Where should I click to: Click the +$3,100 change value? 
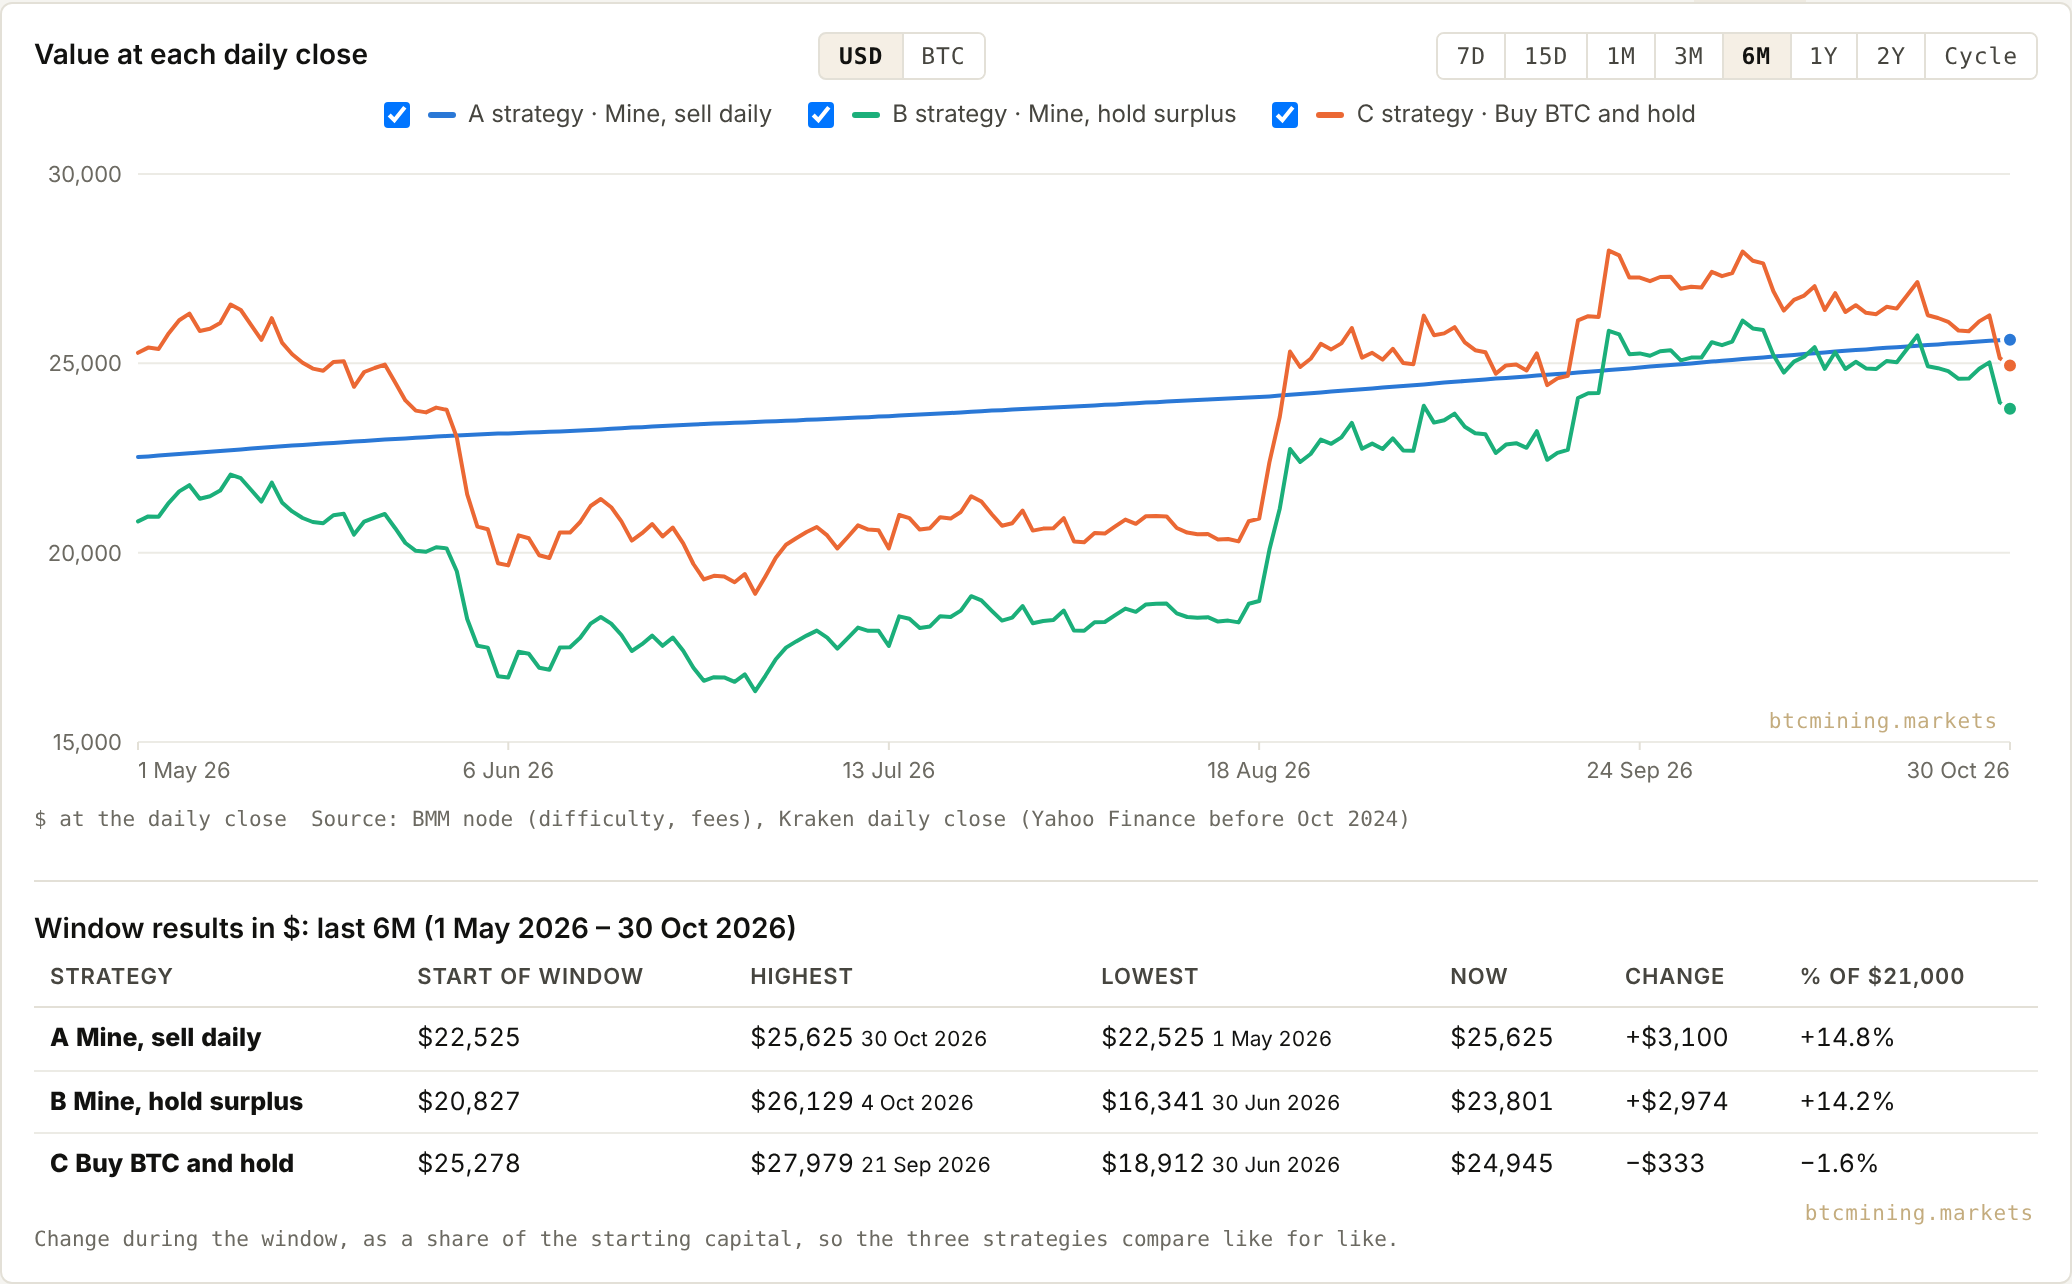tap(1676, 1037)
